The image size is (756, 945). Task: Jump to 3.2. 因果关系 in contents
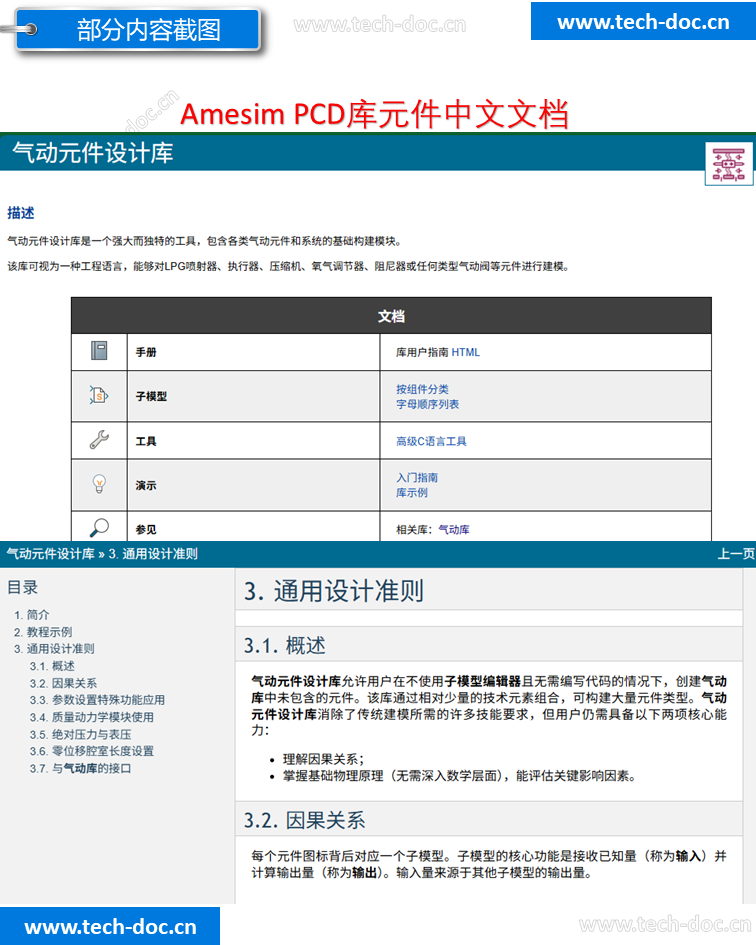pos(63,683)
